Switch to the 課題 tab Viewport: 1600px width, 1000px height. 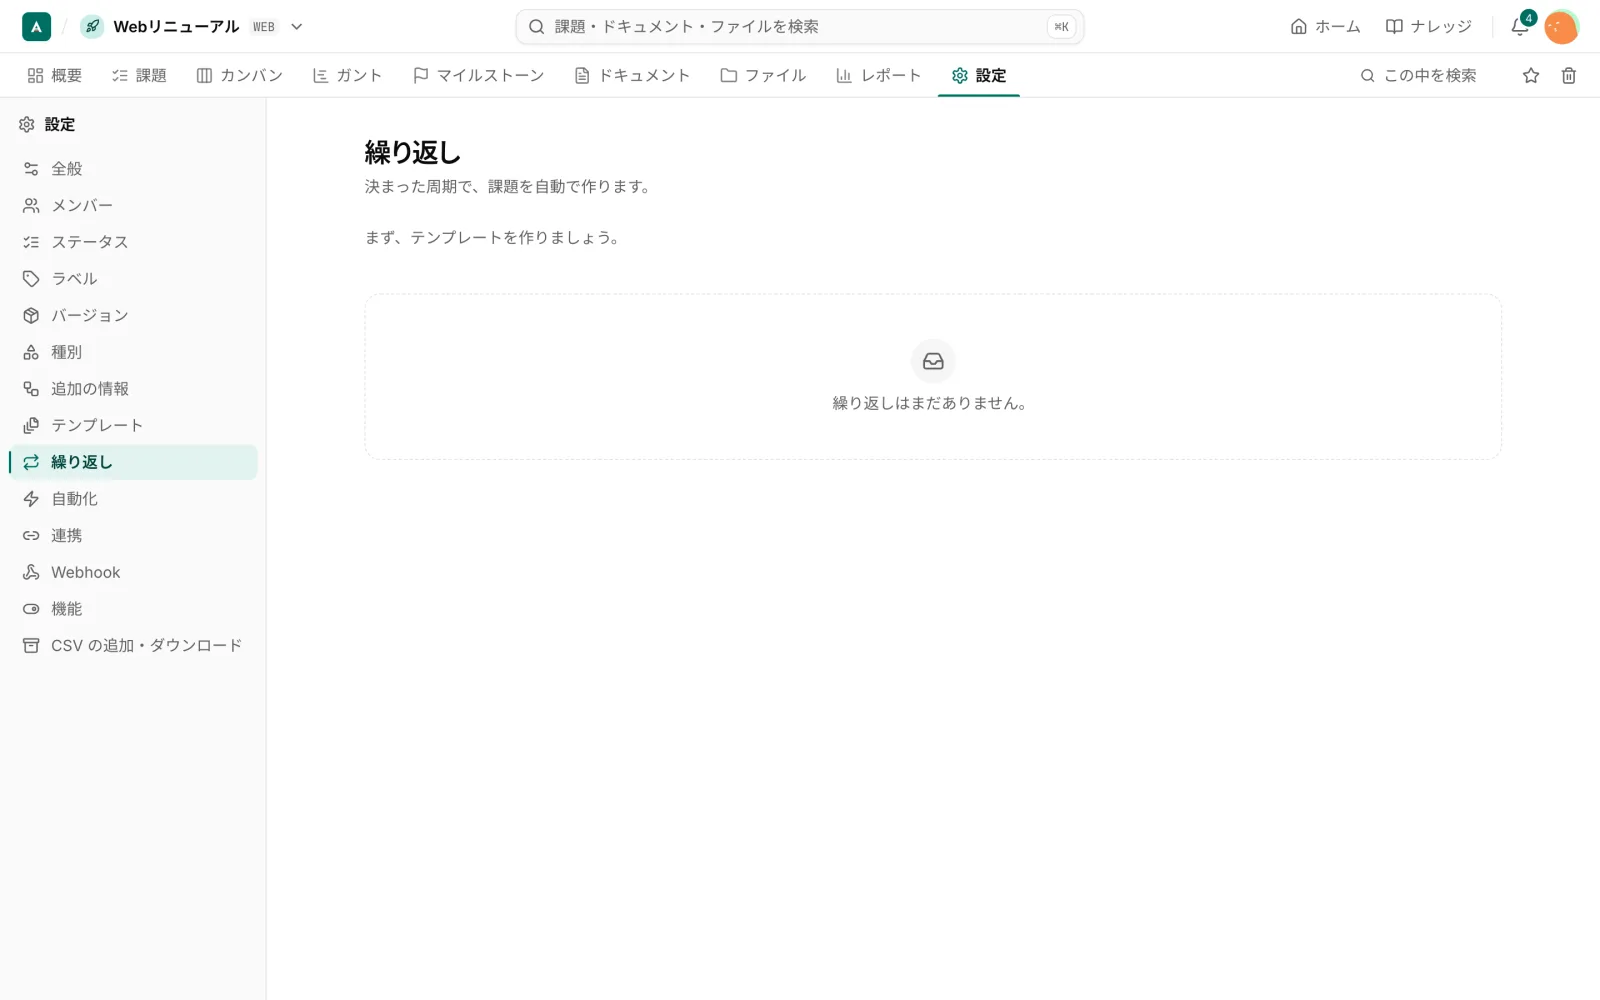139,75
